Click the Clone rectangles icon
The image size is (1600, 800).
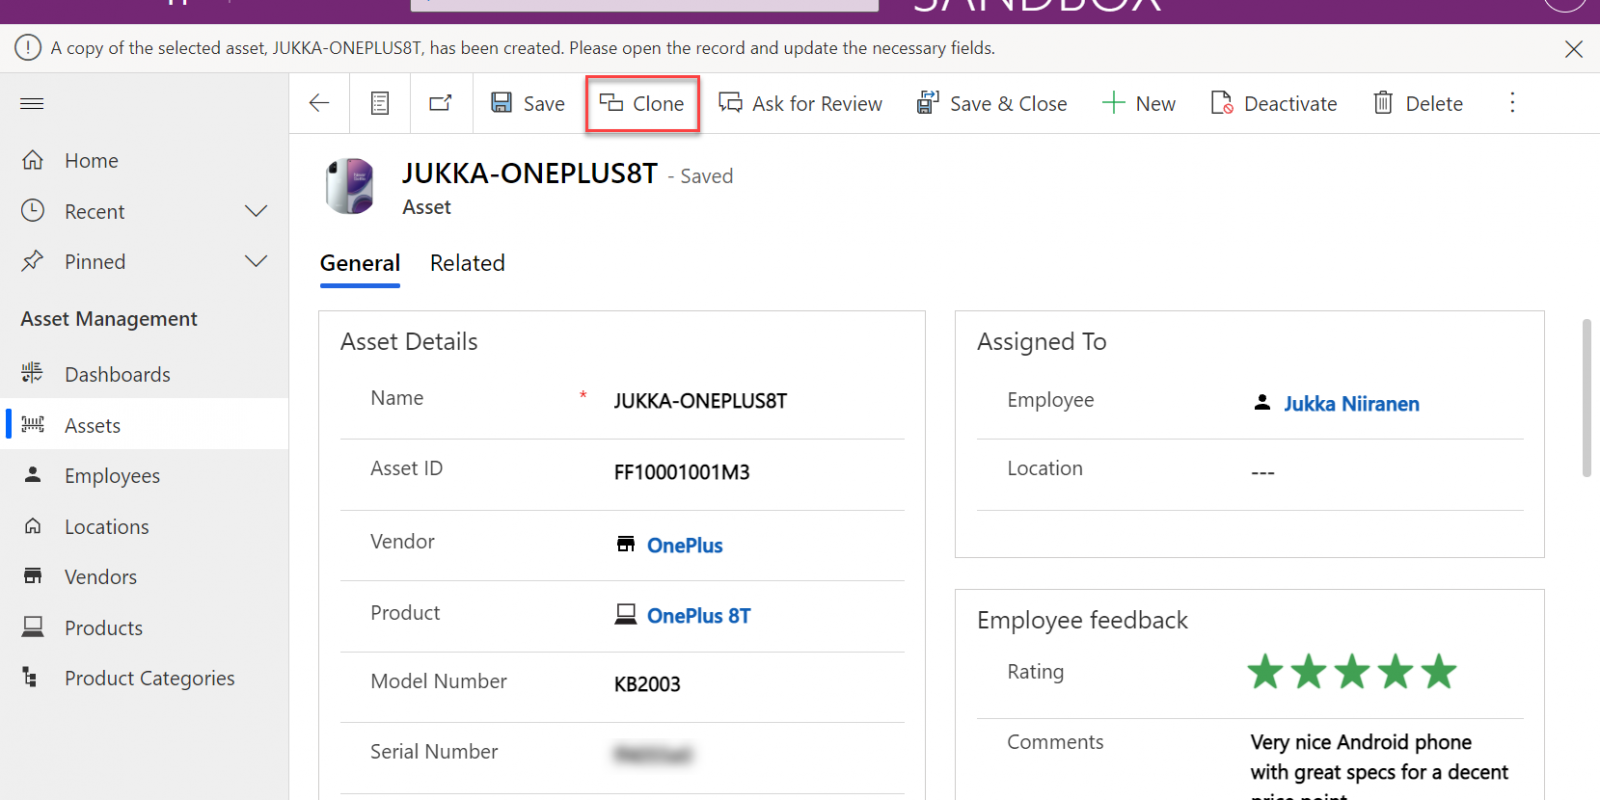[611, 102]
